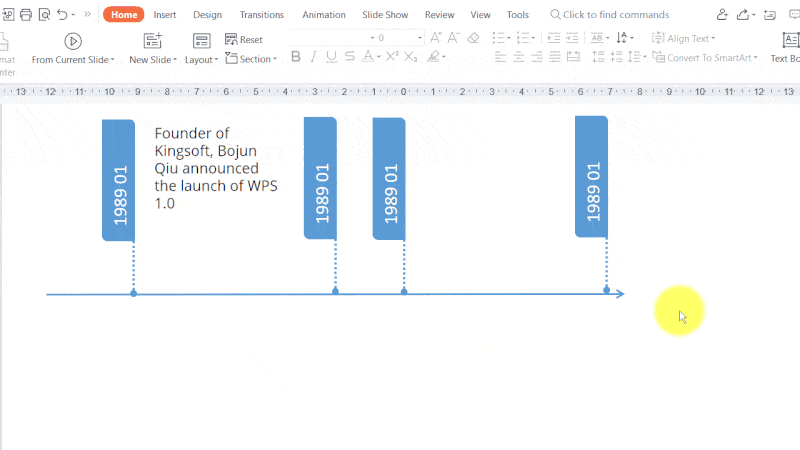Click the Clear Formatting eraser icon
This screenshot has width=800, height=450.
[x=473, y=38]
